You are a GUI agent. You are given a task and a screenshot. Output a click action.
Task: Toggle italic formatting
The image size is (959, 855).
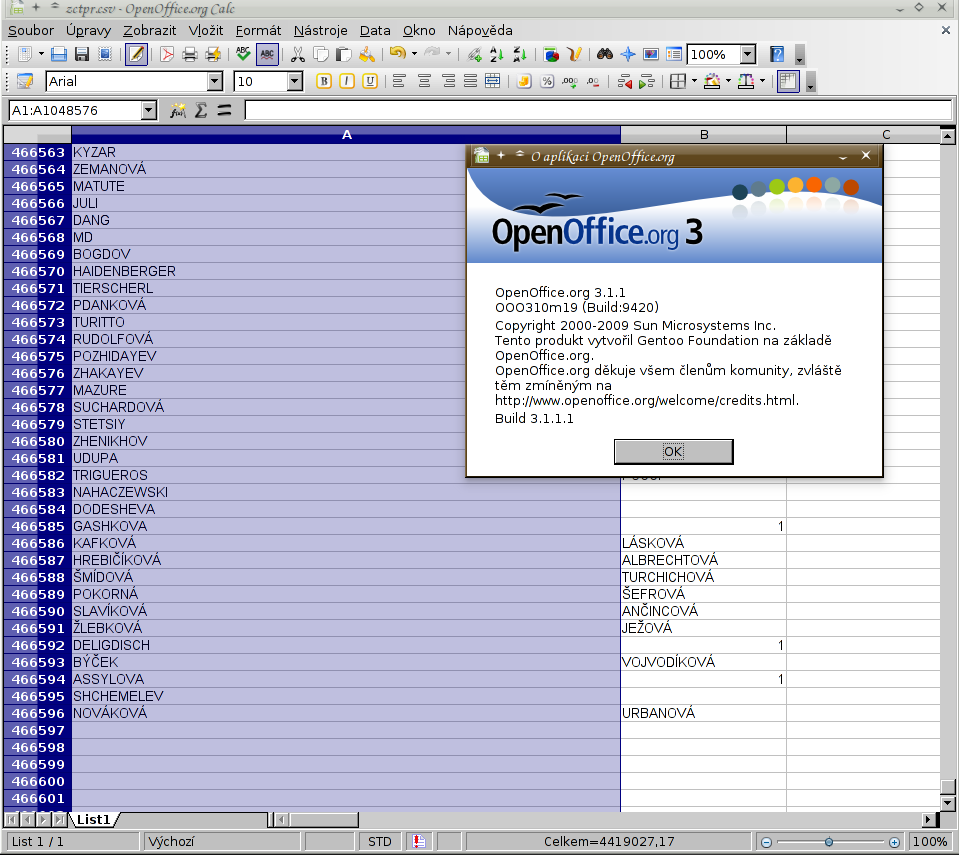[347, 81]
